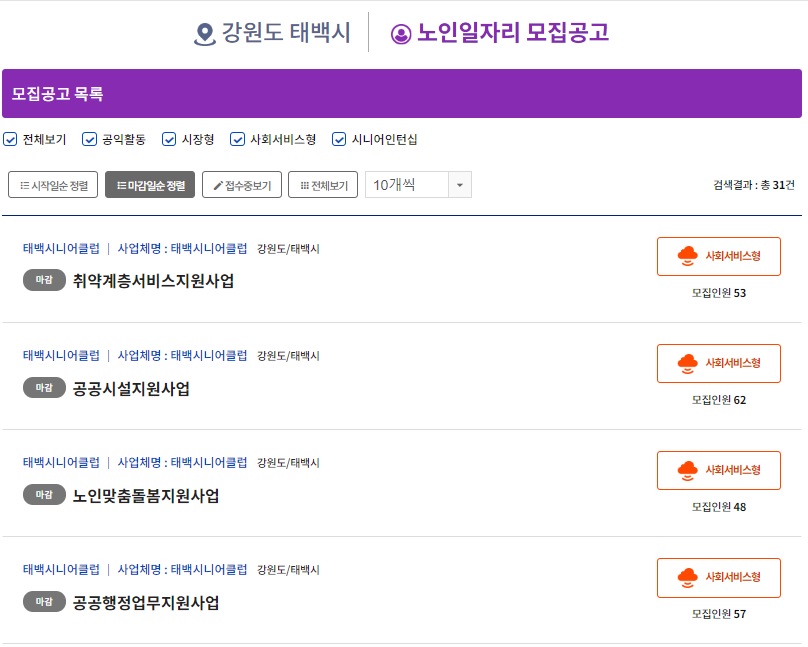Toggle the 사회서비스형 checkbox filter
The height and width of the screenshot is (647, 808).
[x=237, y=139]
